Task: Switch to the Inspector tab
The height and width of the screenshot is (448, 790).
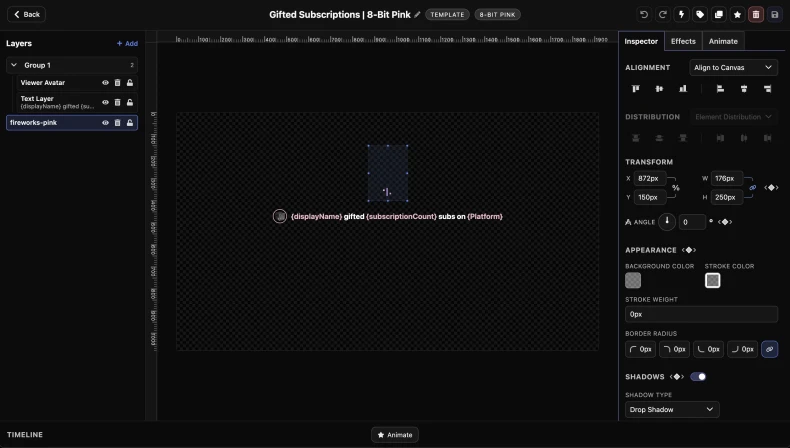Action: tap(641, 41)
